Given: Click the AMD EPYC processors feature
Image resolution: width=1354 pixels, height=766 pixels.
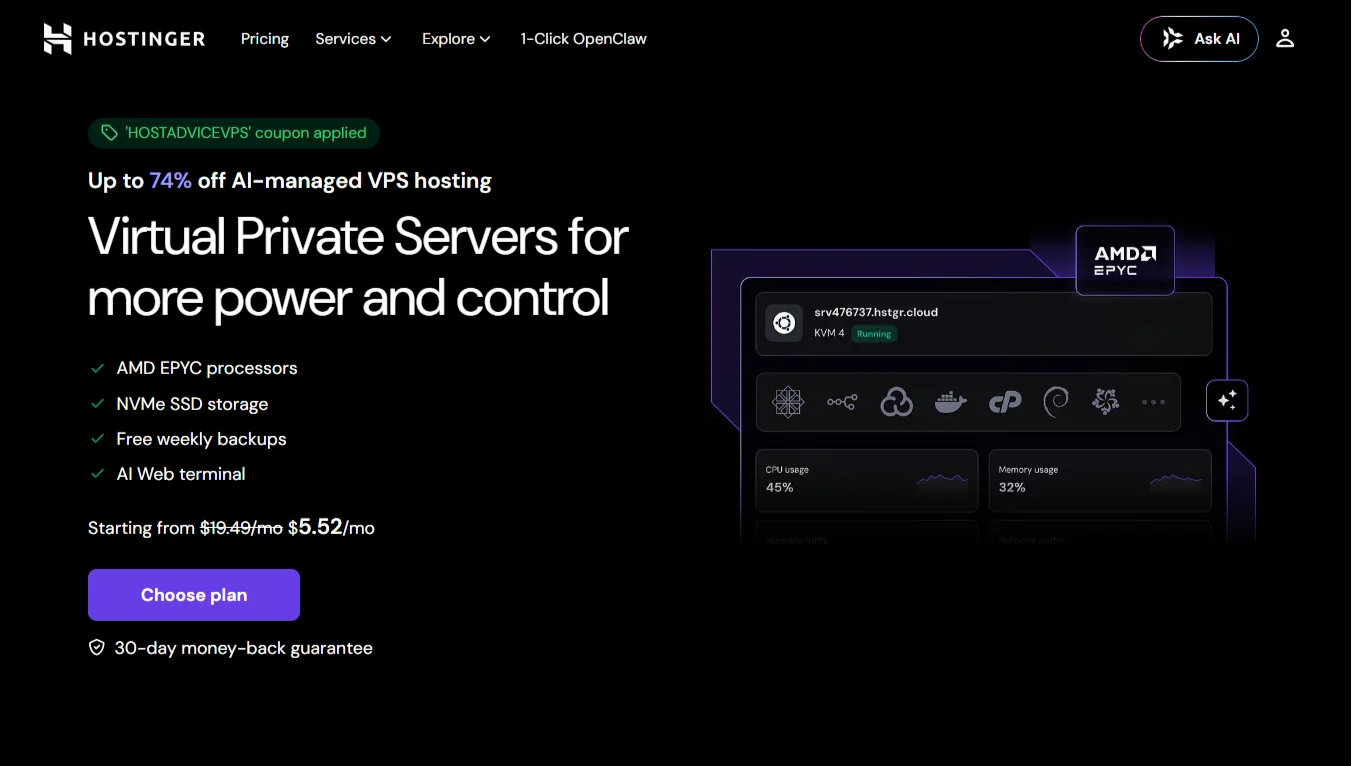Looking at the screenshot, I should (207, 368).
